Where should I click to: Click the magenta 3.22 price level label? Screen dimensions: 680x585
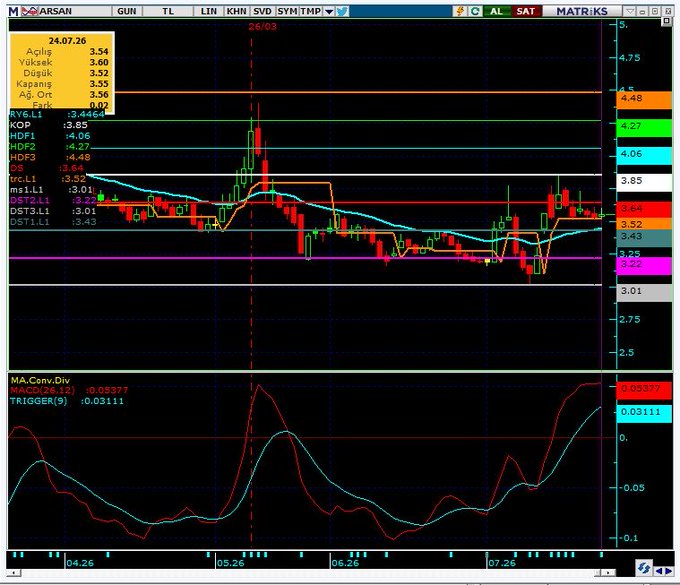tap(644, 265)
